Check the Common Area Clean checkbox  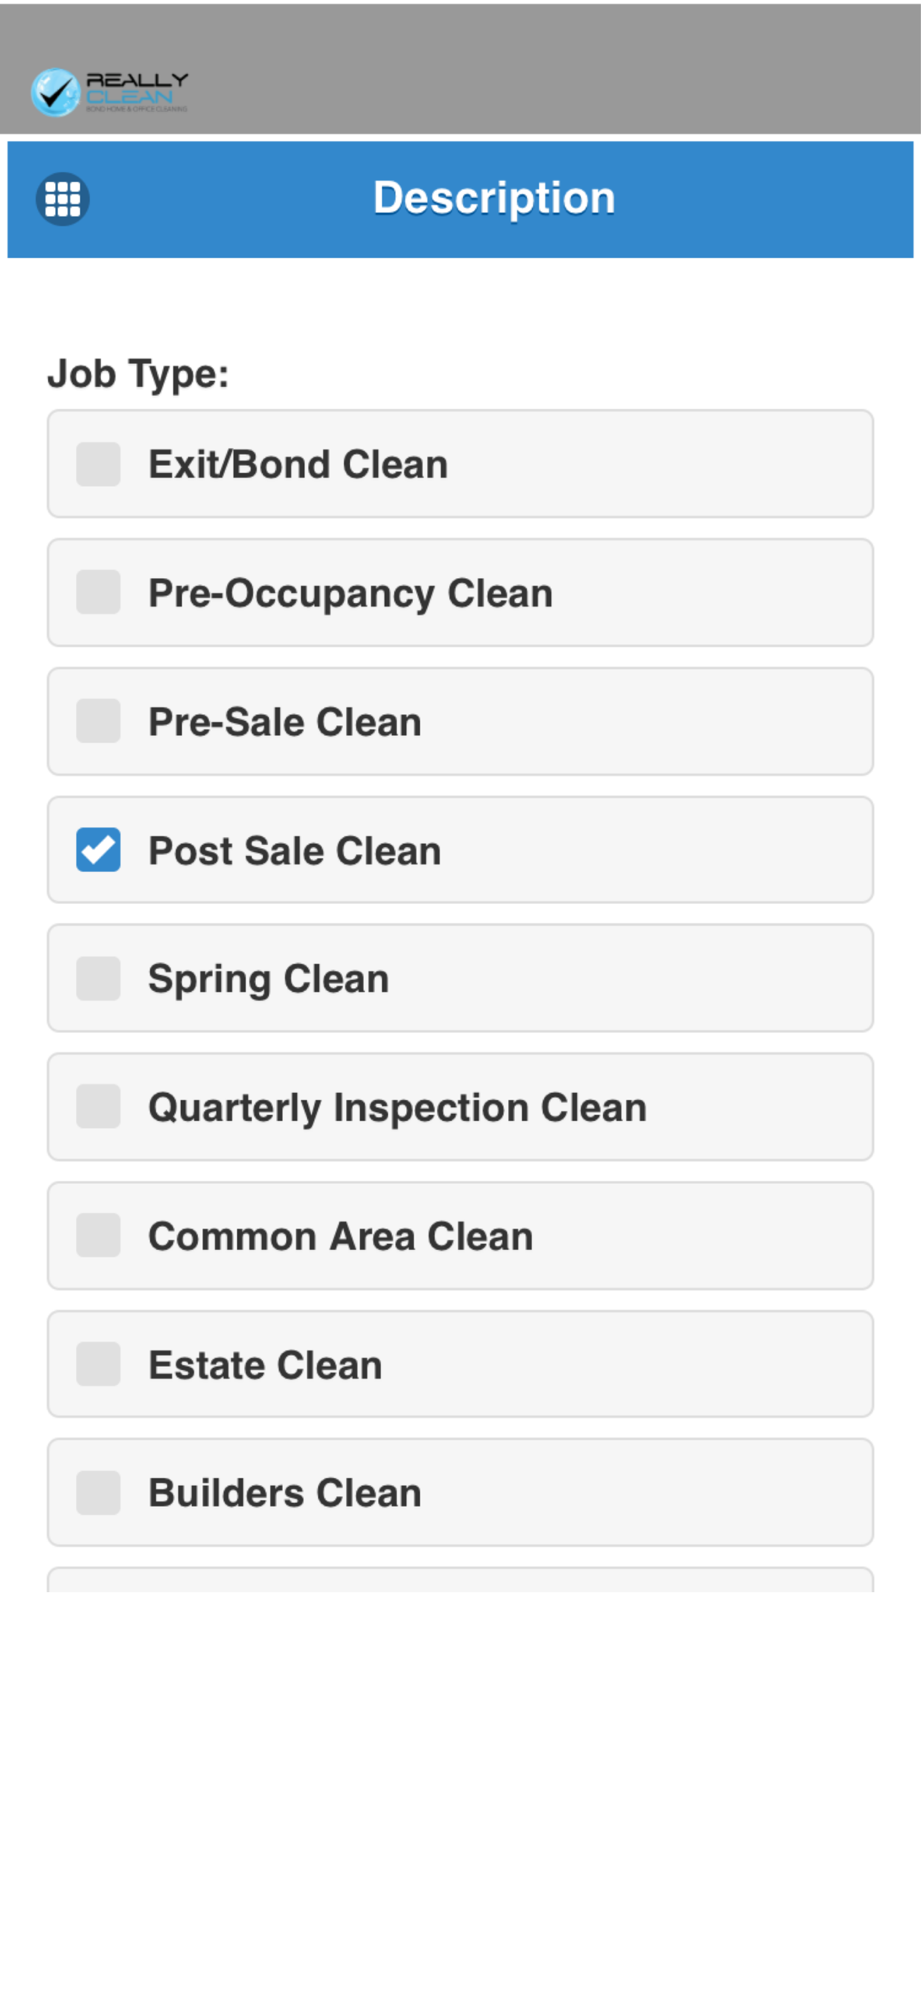(x=98, y=1236)
